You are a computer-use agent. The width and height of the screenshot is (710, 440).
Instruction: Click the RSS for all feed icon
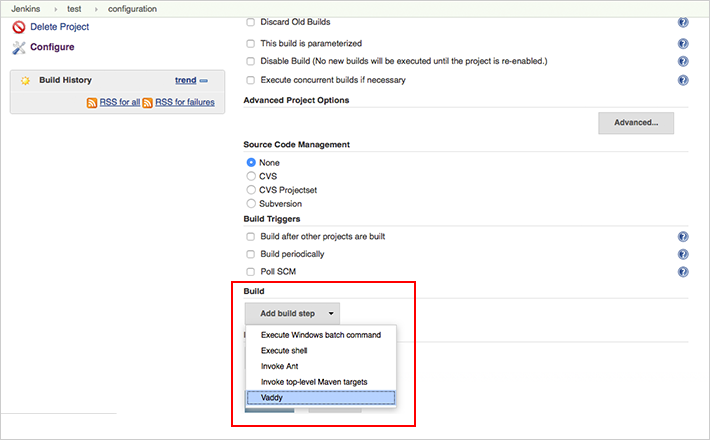coord(92,103)
